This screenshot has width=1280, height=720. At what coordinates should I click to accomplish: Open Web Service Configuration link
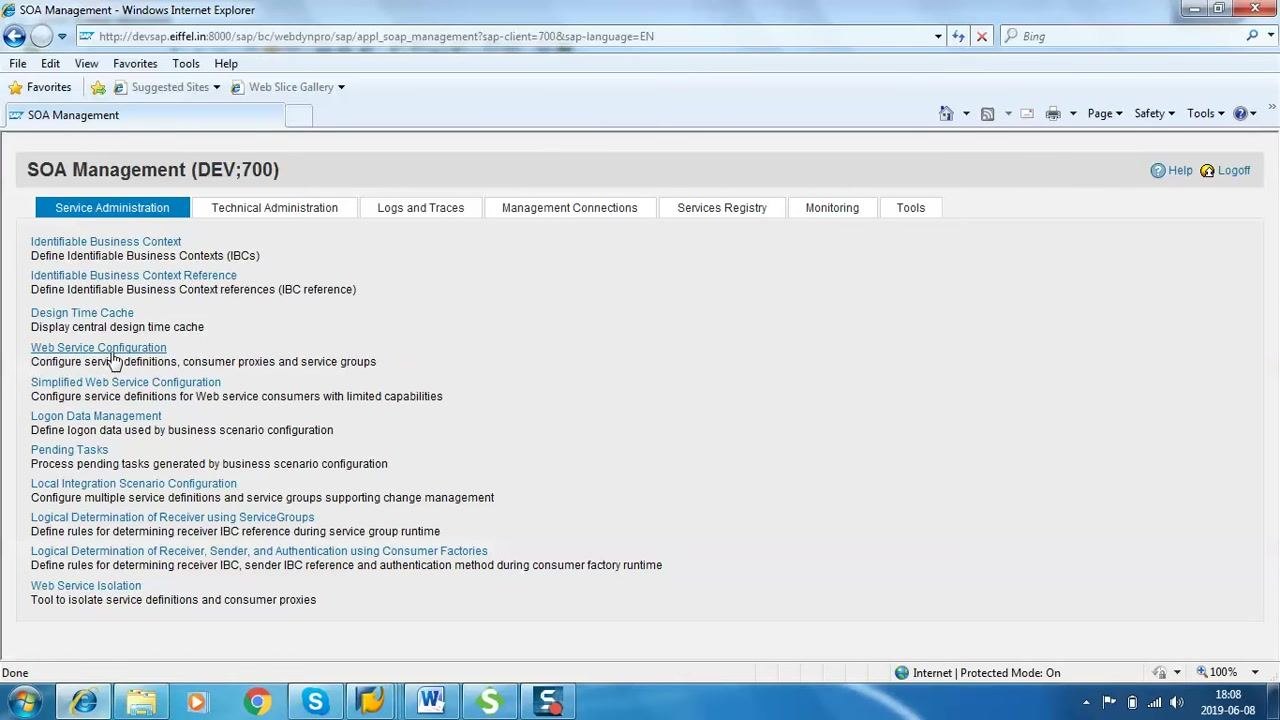[98, 347]
